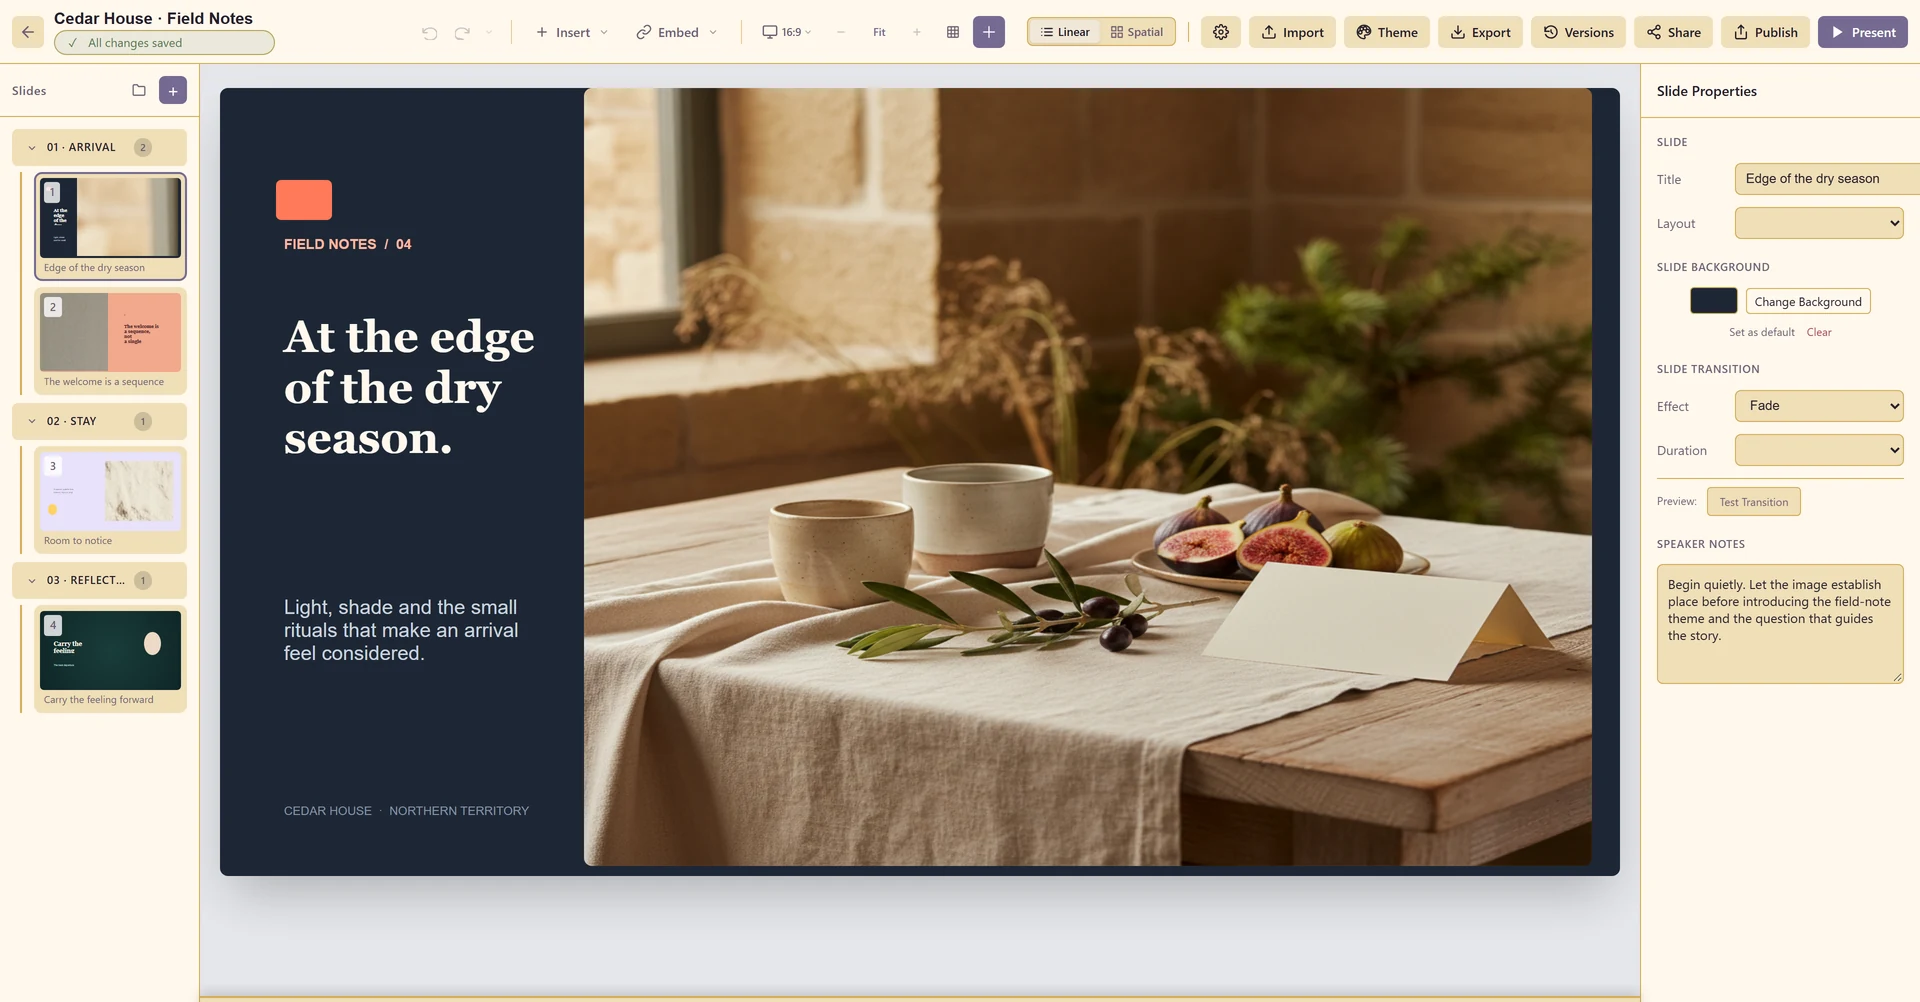Click the Change Background button
1920x1002 pixels.
1808,301
